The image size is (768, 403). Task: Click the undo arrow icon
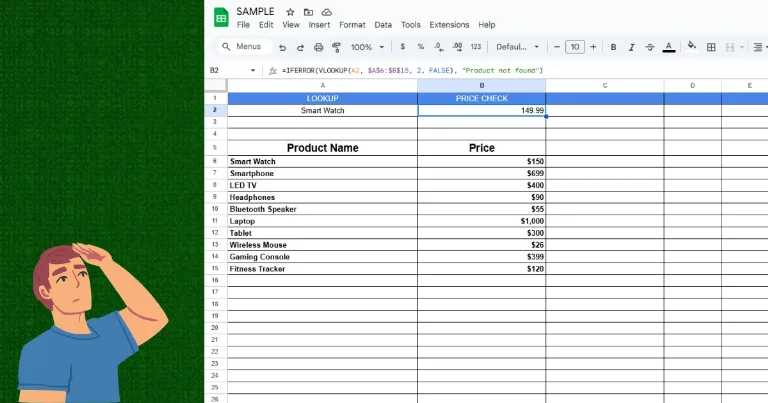[283, 47]
